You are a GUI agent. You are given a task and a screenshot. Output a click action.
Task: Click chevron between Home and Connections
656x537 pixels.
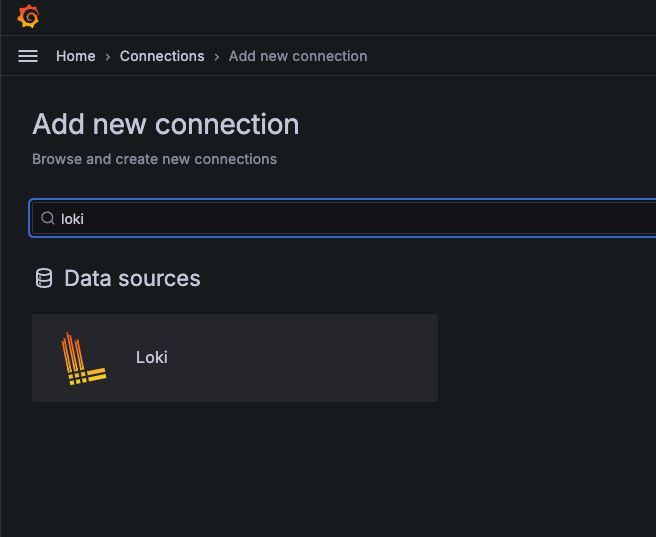click(x=108, y=57)
